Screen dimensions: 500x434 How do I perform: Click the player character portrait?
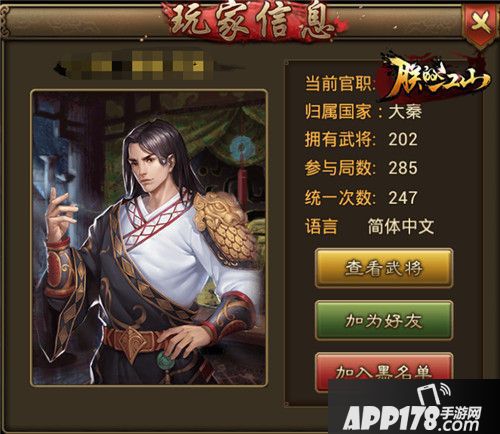tap(149, 238)
